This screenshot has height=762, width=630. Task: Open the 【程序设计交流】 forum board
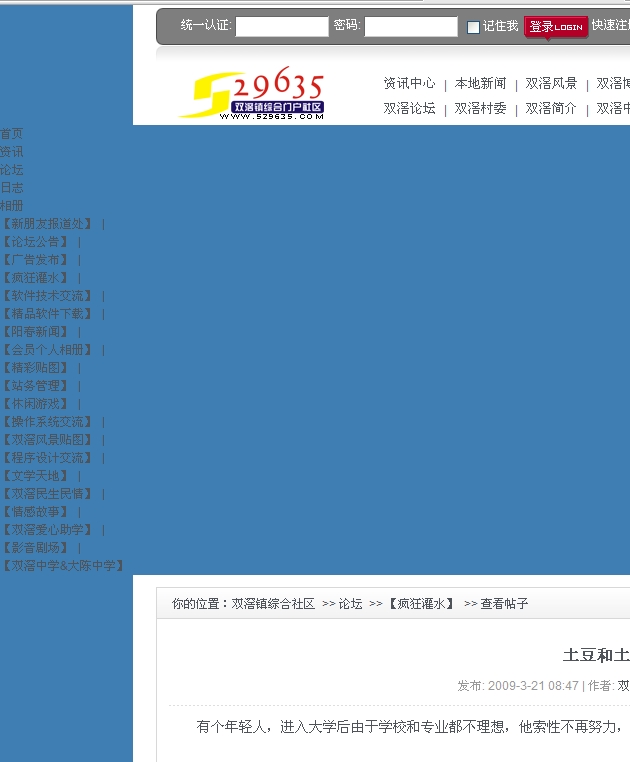coord(47,457)
